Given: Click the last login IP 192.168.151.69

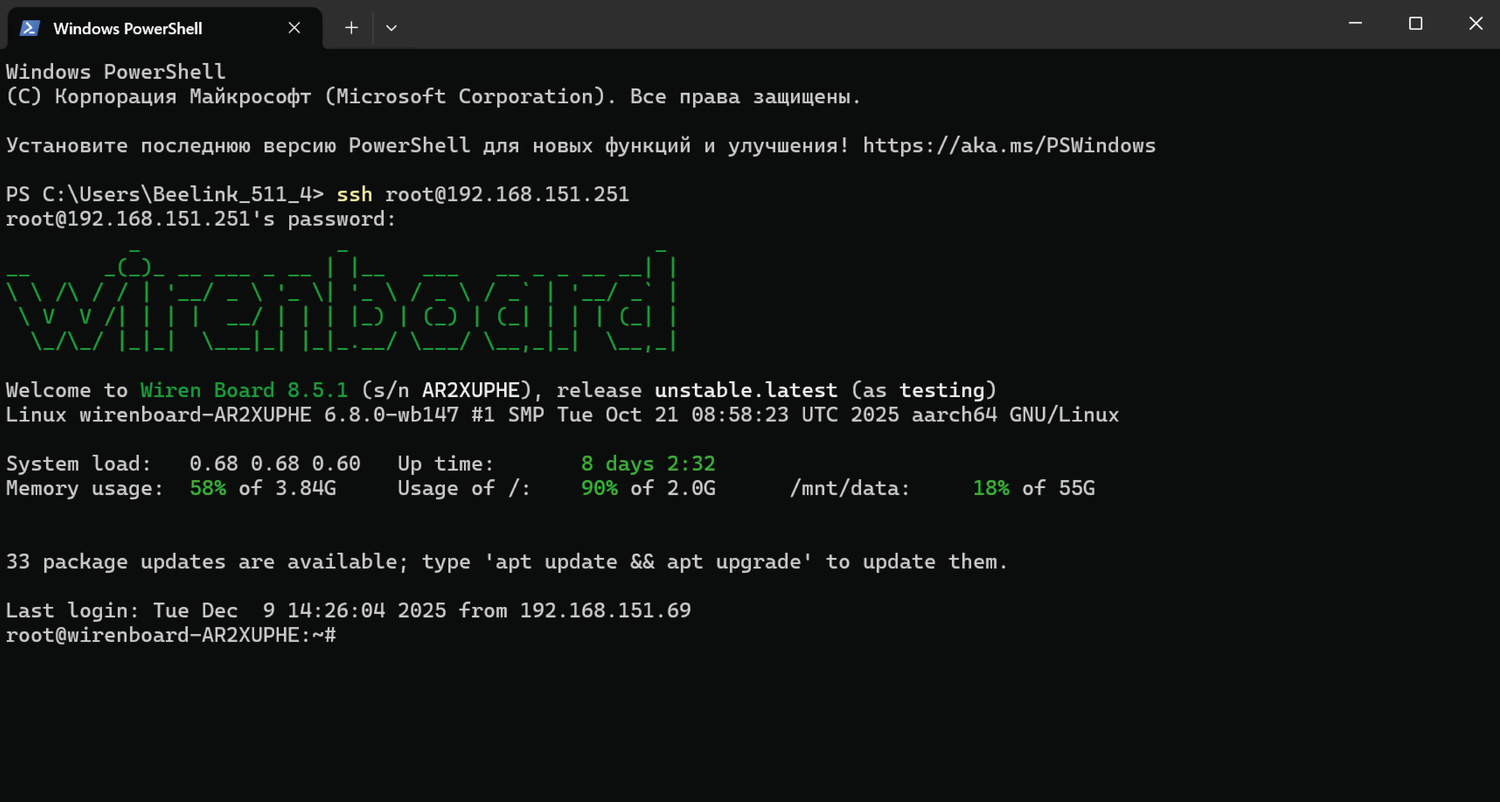Looking at the screenshot, I should [x=605, y=610].
